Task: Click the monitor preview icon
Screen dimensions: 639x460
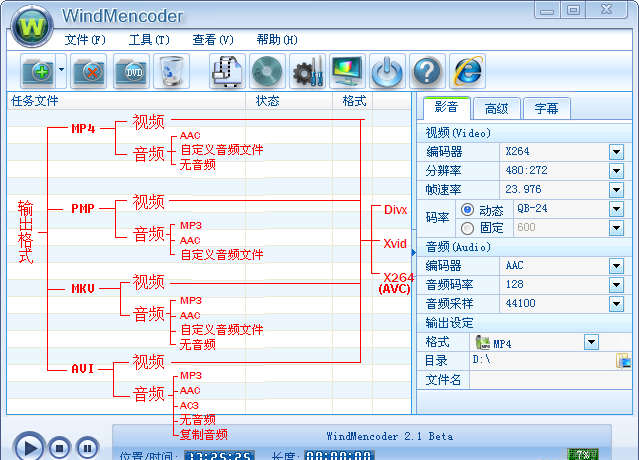Action: click(x=347, y=71)
